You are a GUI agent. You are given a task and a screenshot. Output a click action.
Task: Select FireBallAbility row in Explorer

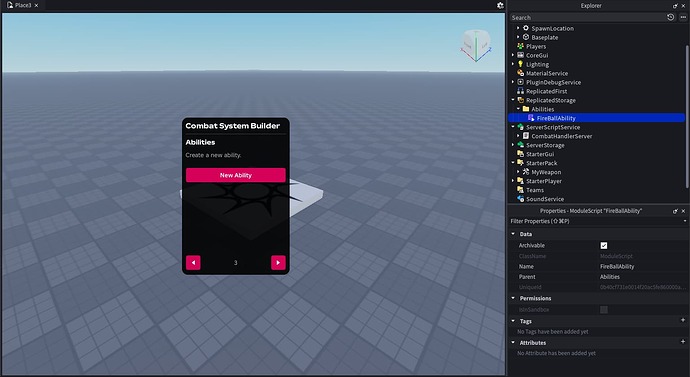(x=596, y=118)
